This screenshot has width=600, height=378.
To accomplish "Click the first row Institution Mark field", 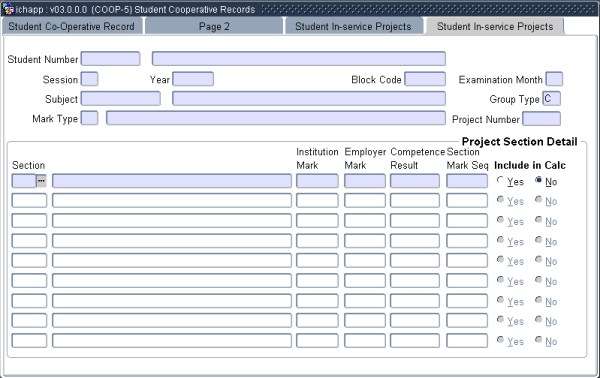I will (x=317, y=181).
